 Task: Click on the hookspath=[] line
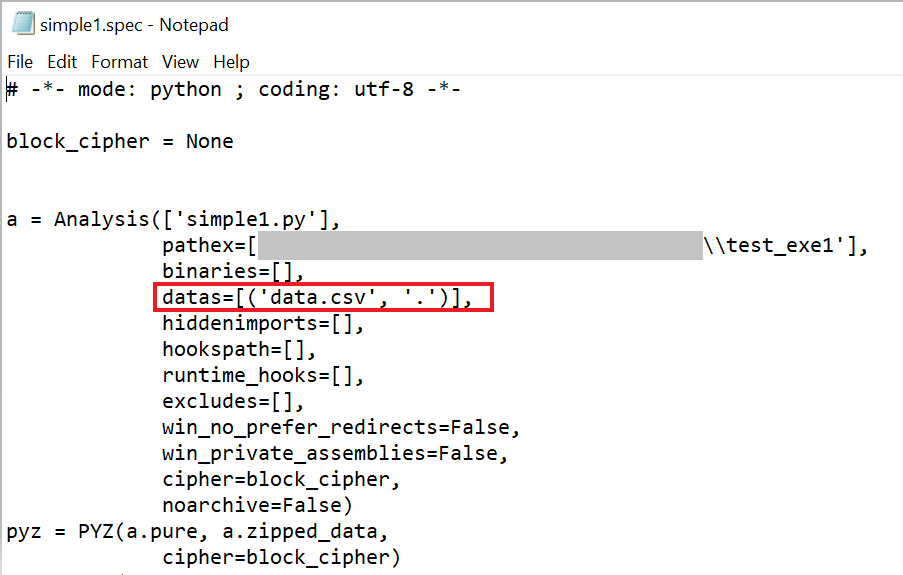238,349
